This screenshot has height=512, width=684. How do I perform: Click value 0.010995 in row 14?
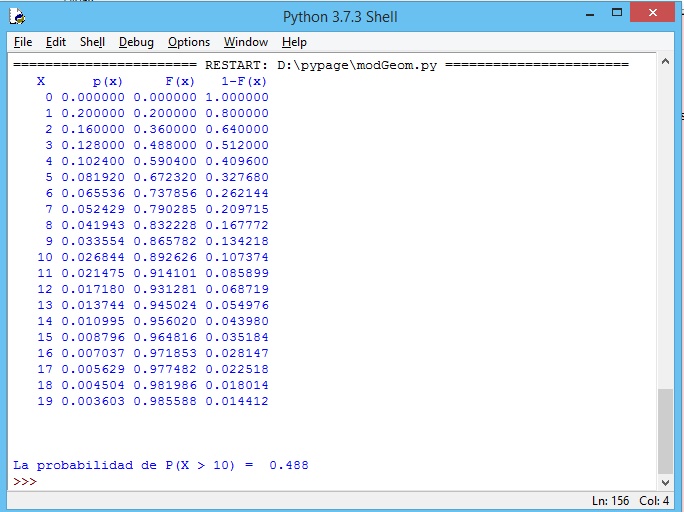point(93,321)
